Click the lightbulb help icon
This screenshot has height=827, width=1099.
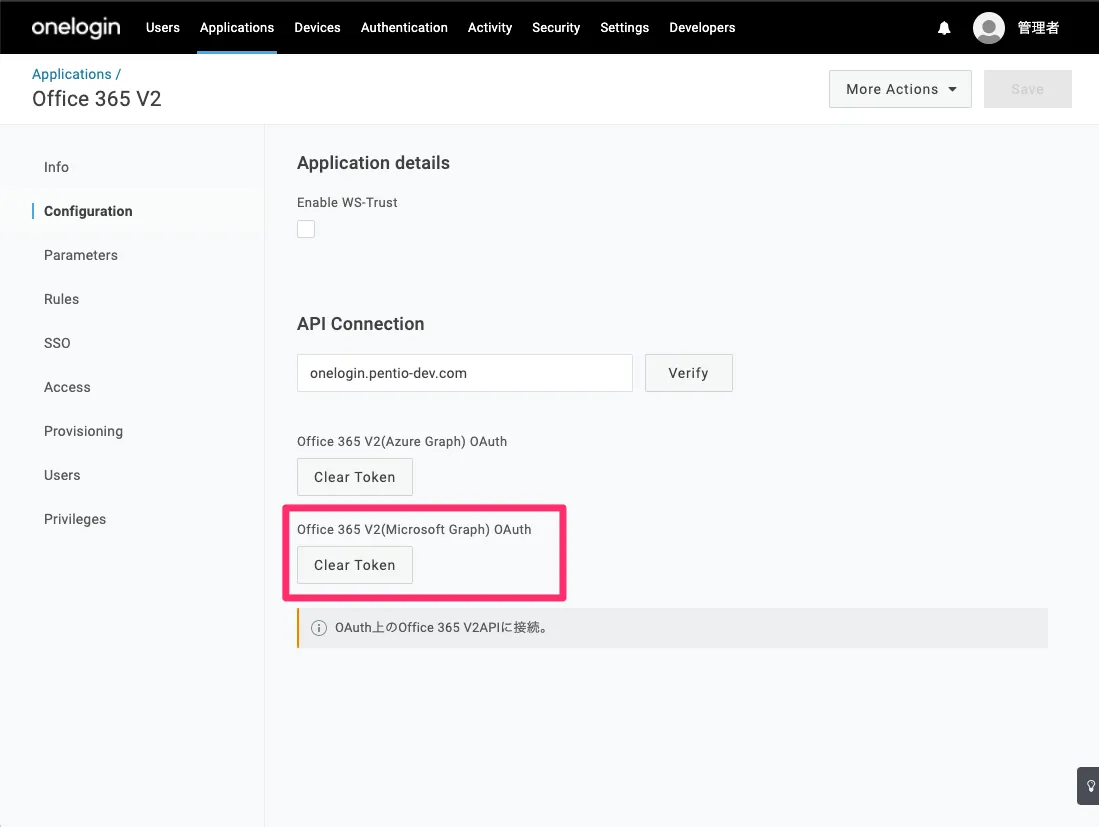1089,786
